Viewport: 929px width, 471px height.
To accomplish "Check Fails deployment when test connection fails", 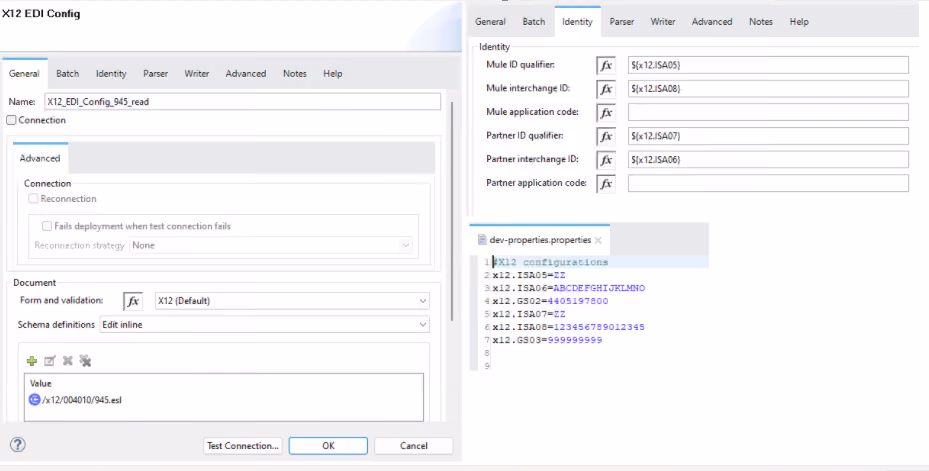I will (47, 226).
